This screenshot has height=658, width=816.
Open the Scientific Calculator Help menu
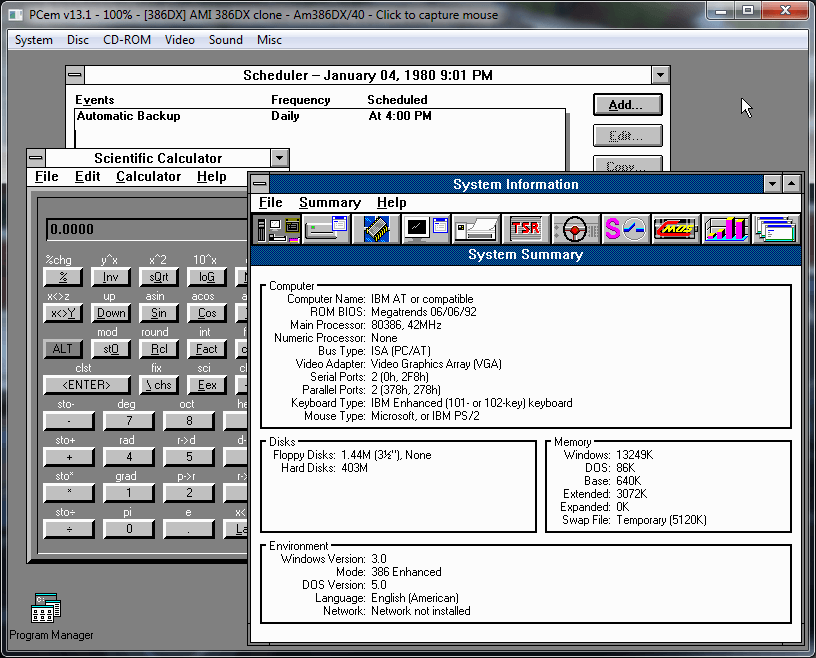[x=212, y=176]
